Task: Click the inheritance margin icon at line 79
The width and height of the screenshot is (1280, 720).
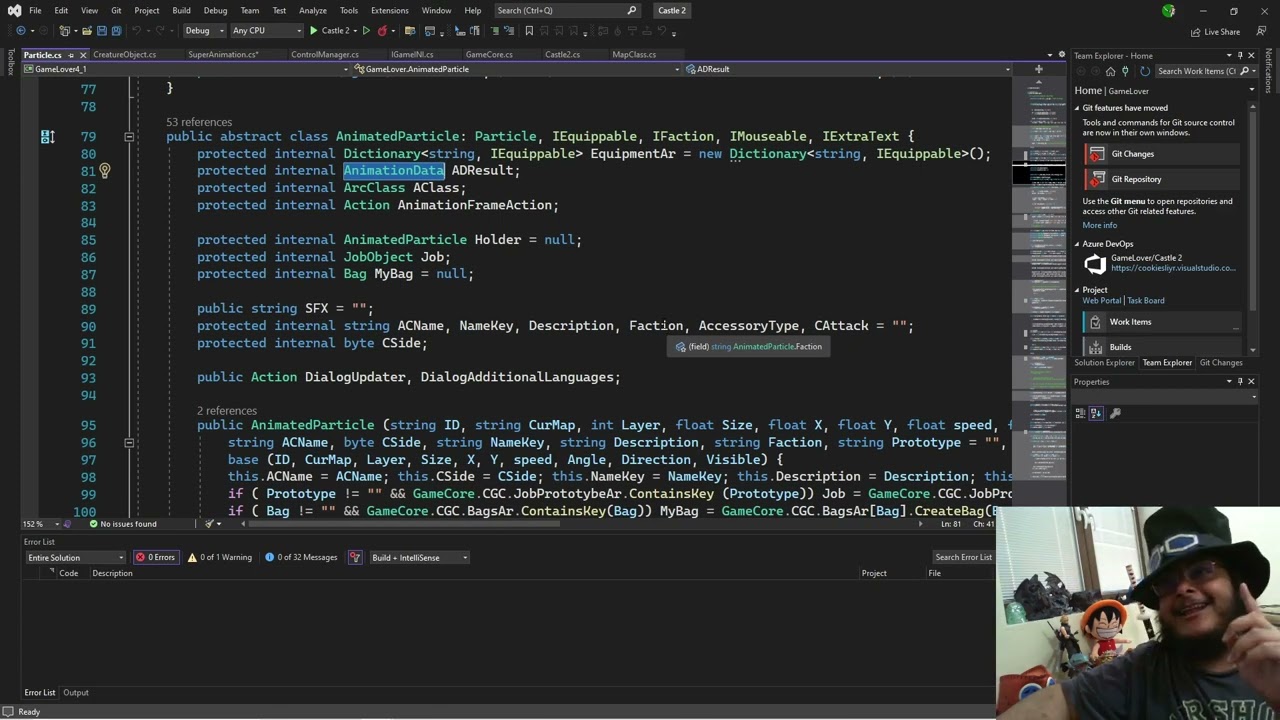Action: (x=47, y=137)
